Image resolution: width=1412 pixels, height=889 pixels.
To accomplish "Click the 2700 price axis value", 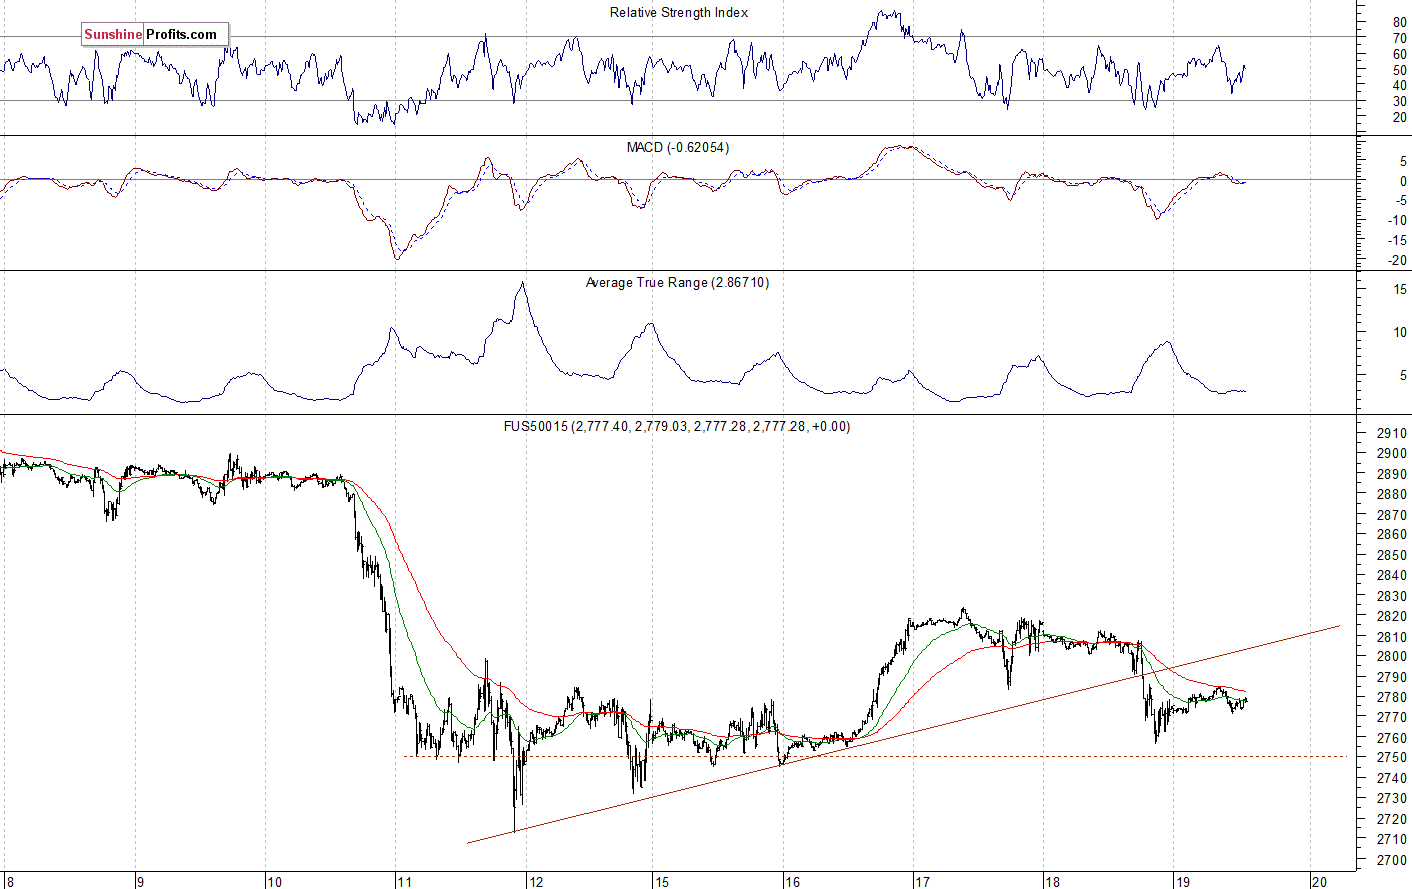I will 1392,860.
